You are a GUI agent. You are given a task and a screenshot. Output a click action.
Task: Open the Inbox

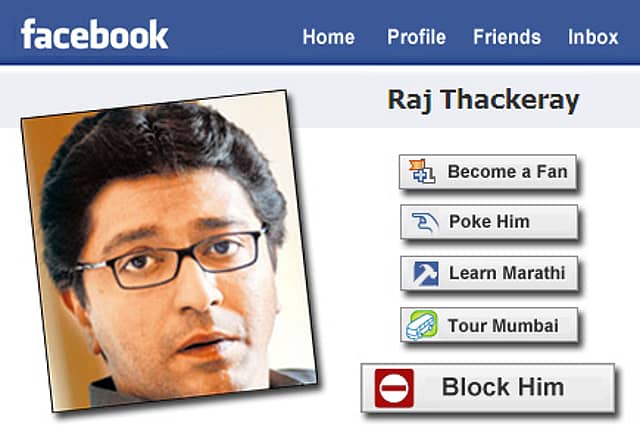click(x=593, y=37)
